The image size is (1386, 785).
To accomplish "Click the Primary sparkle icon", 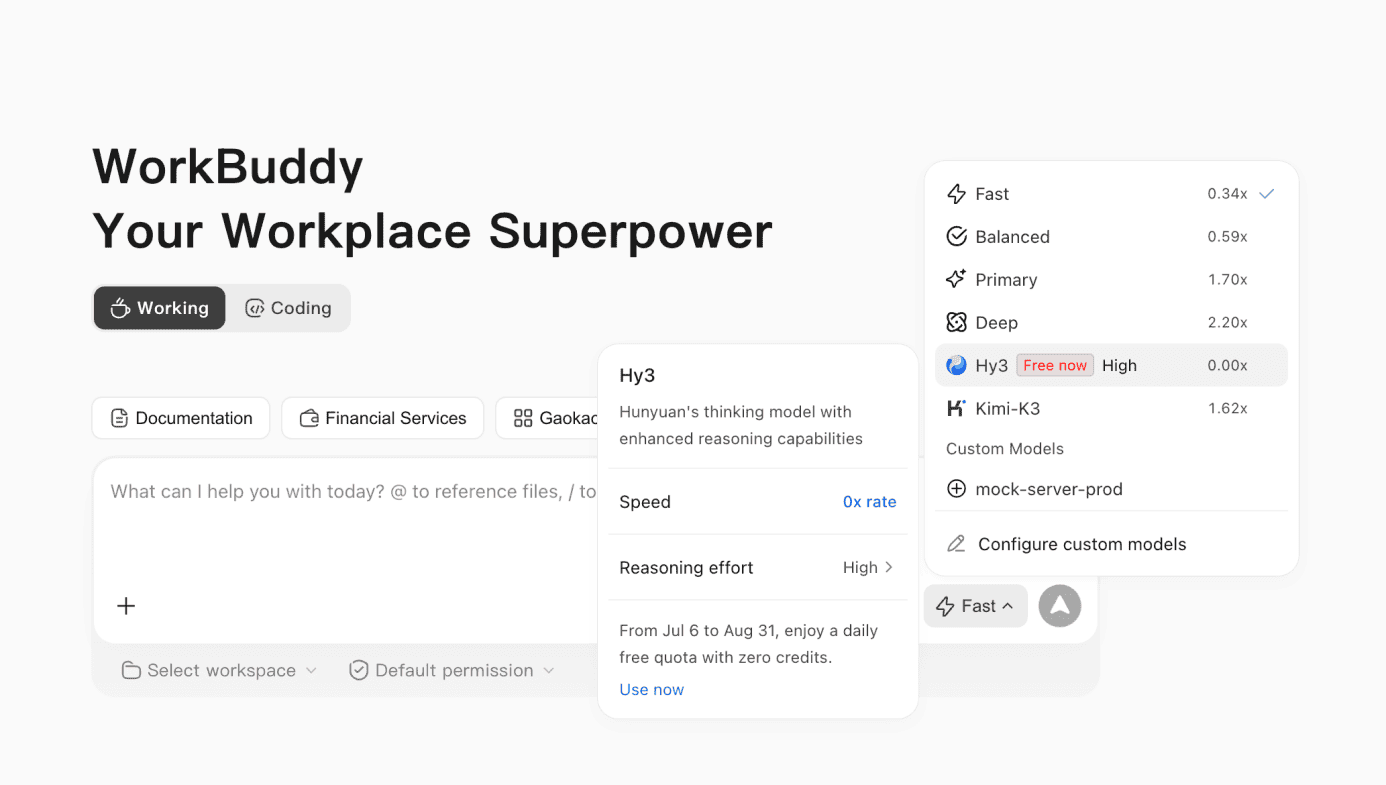I will click(x=957, y=280).
